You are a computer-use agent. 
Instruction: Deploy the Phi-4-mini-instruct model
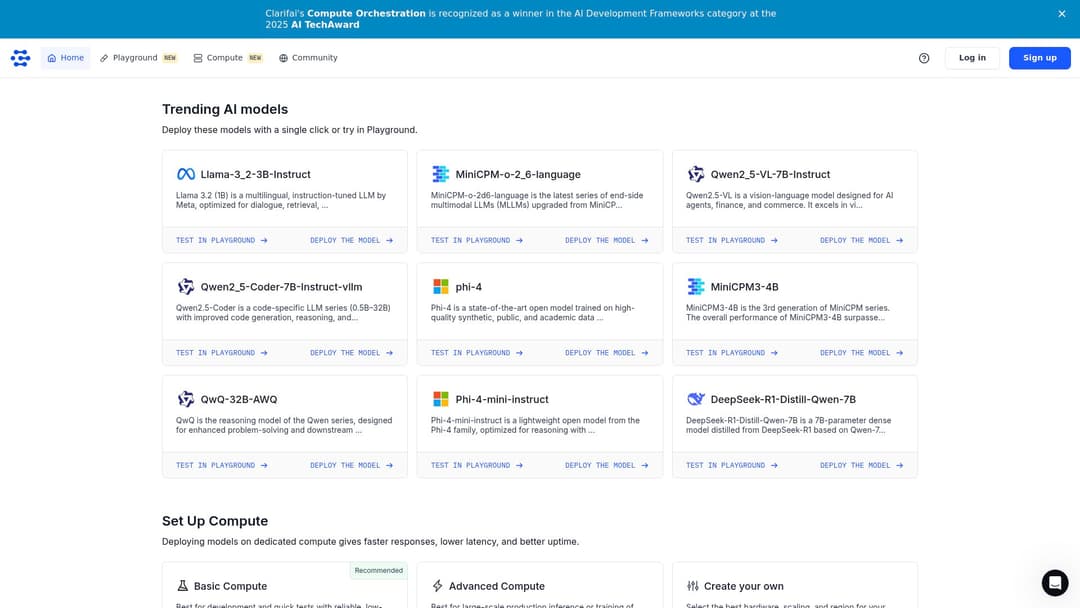(x=607, y=465)
